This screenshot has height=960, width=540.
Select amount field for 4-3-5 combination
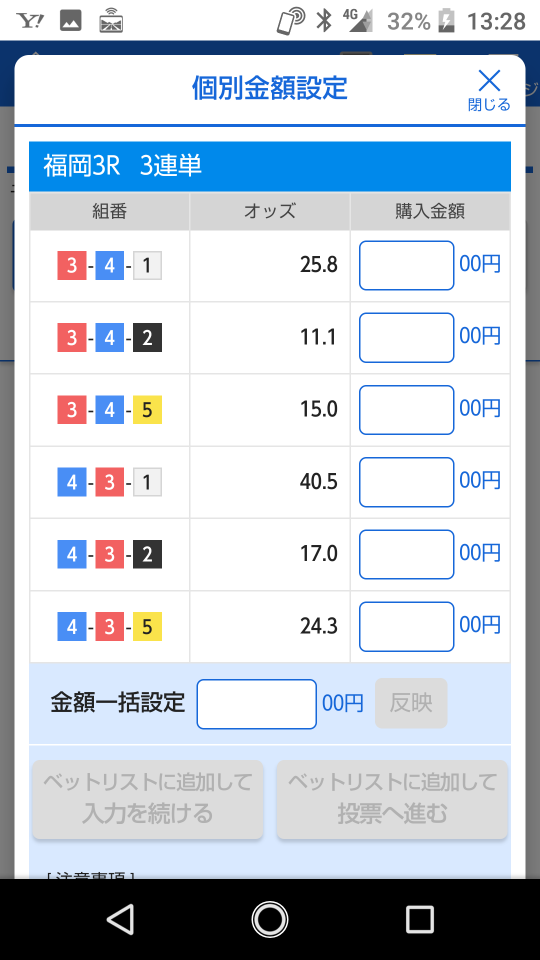tap(407, 626)
